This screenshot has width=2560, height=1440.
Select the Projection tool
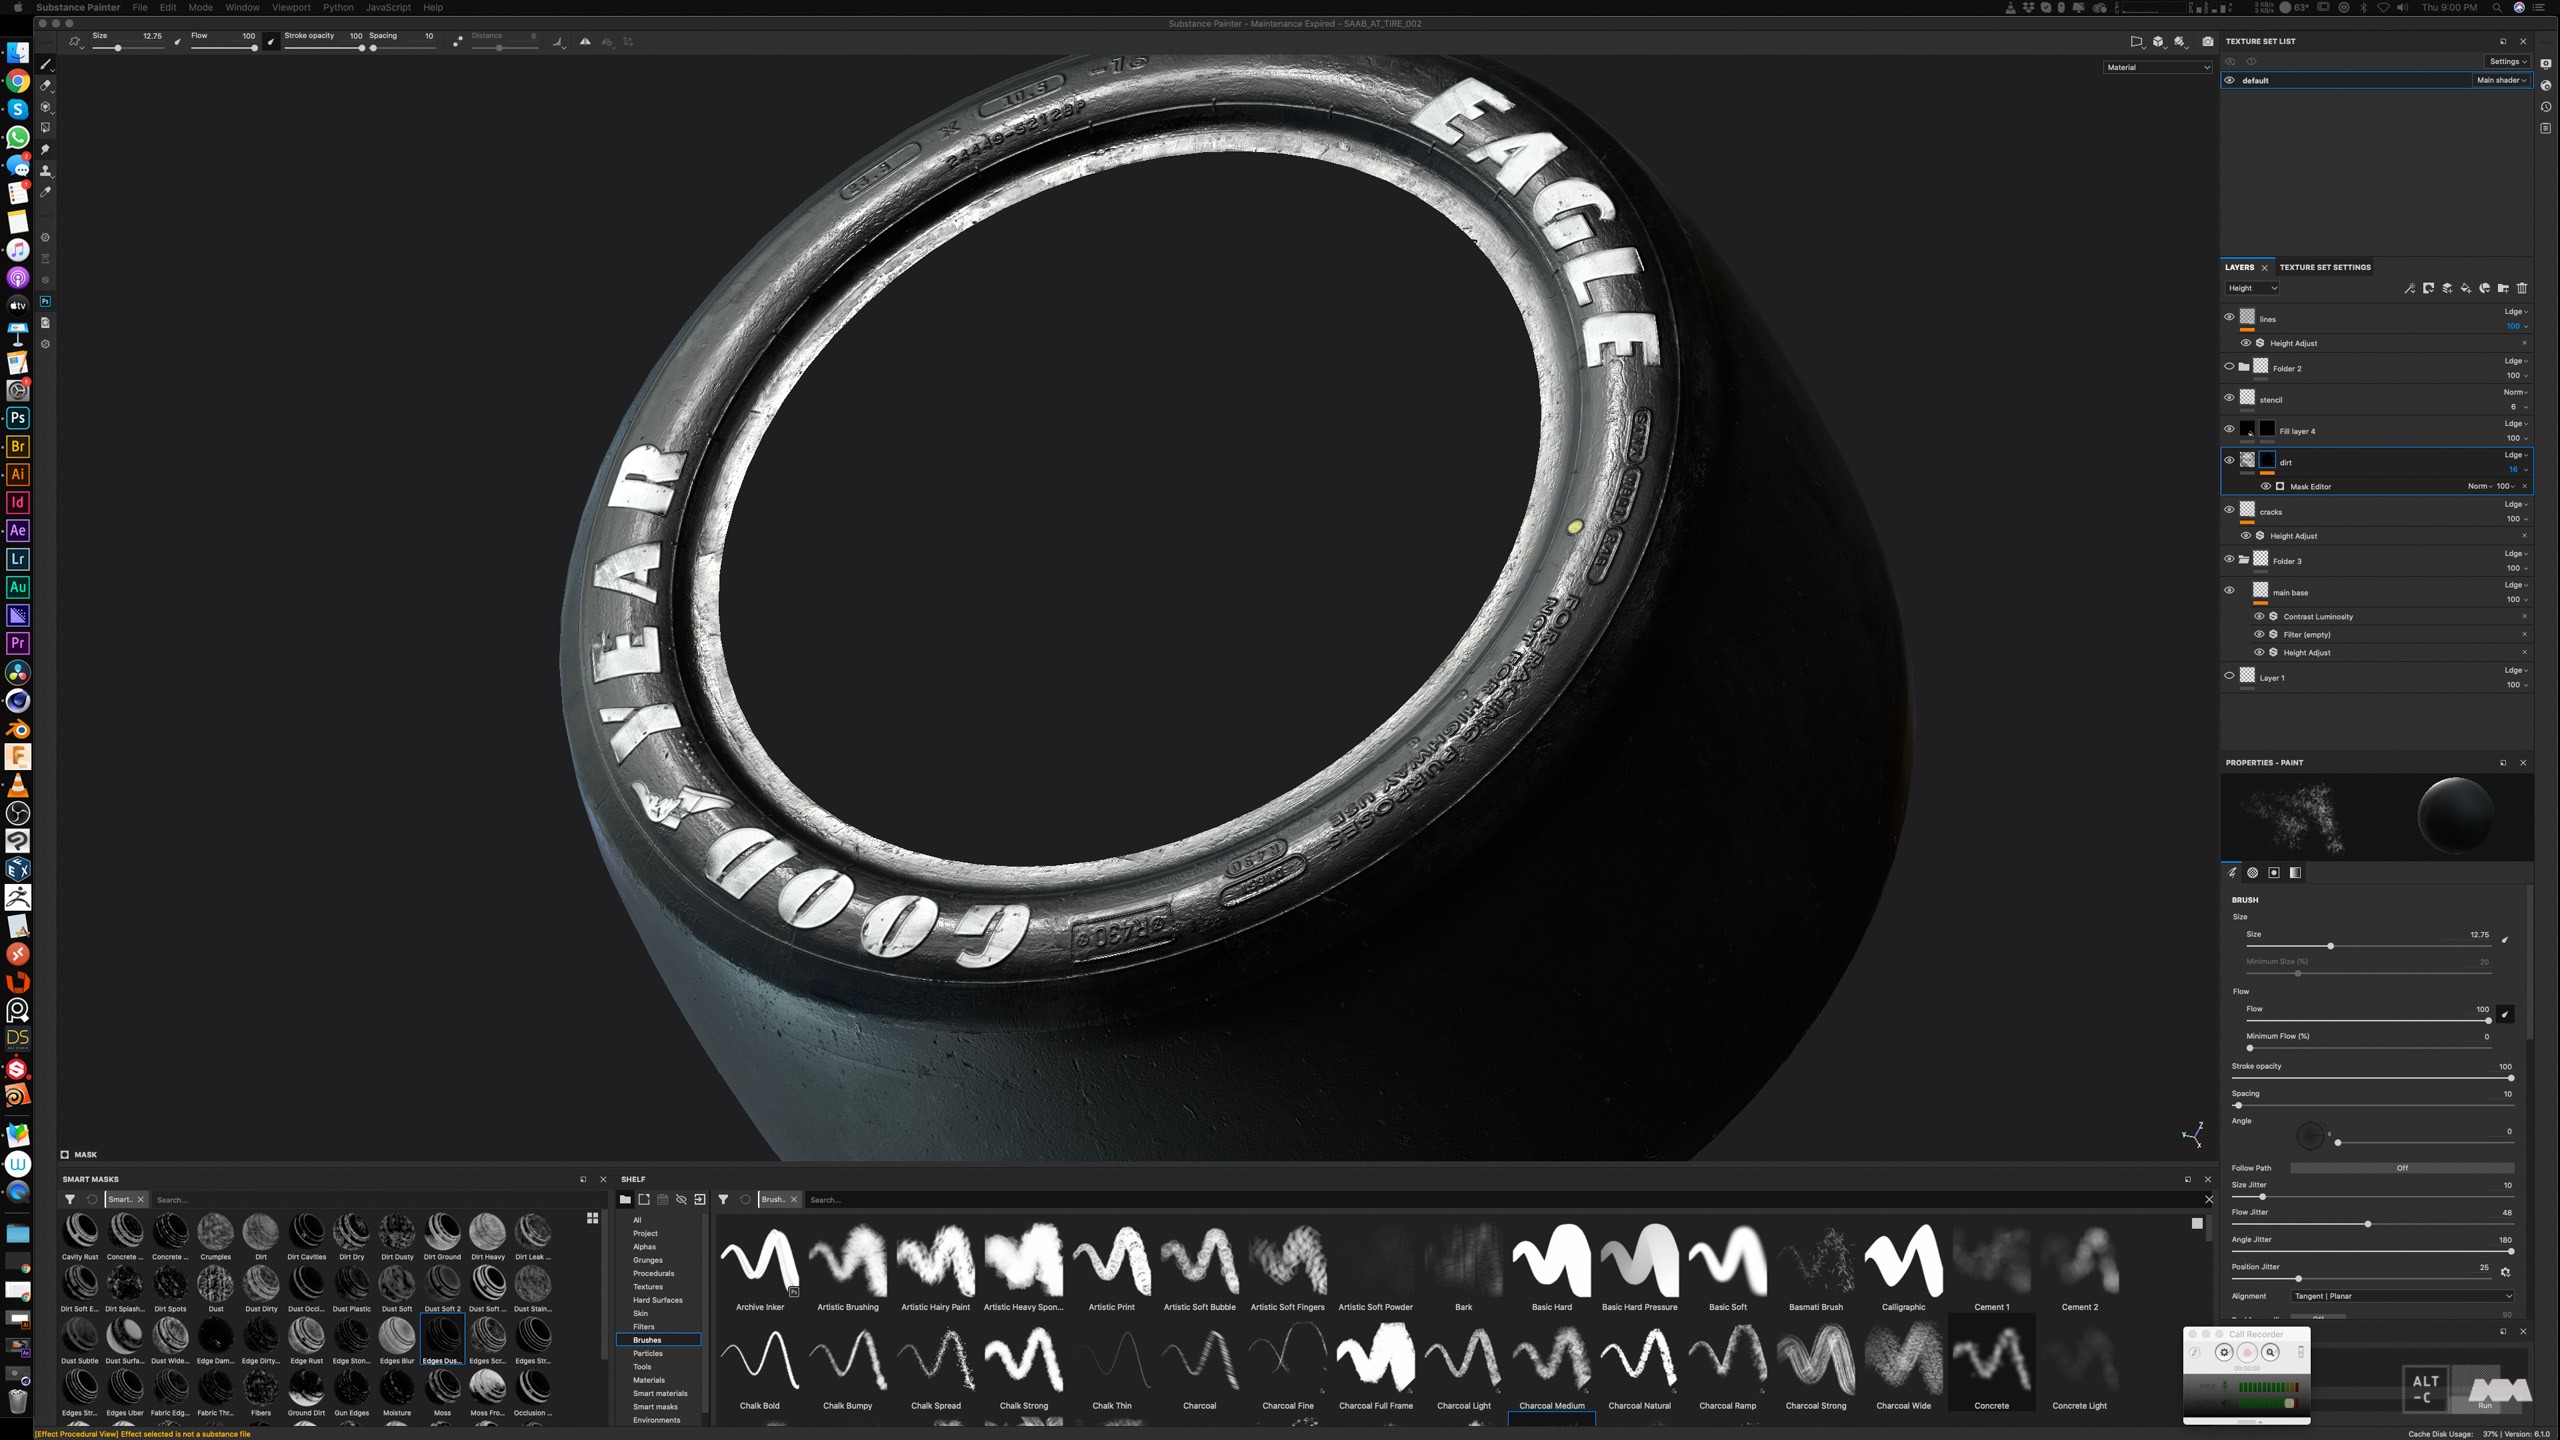46,107
